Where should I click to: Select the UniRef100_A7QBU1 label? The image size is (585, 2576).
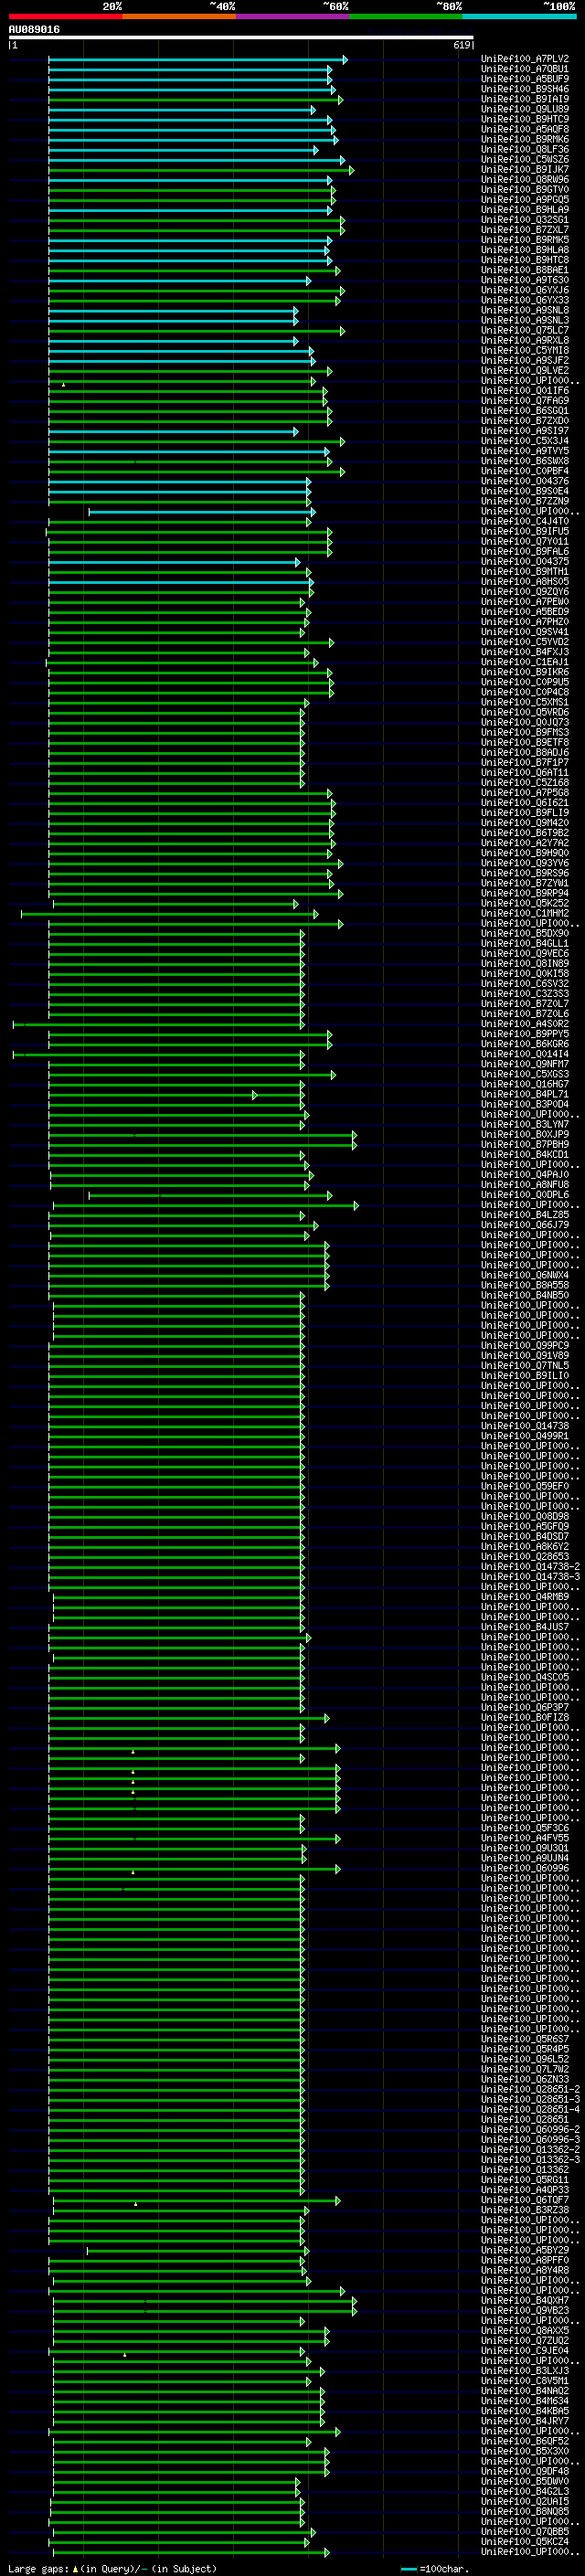point(525,70)
